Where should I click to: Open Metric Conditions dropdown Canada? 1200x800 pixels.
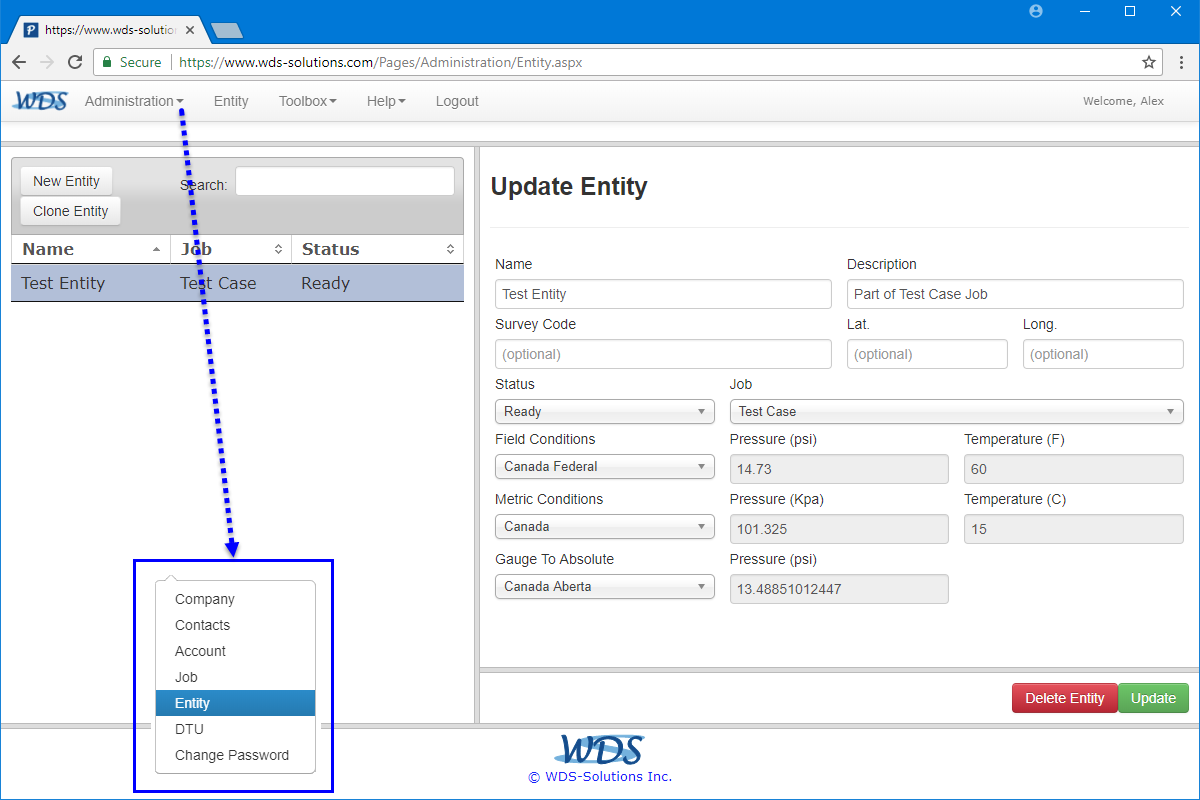(x=605, y=526)
